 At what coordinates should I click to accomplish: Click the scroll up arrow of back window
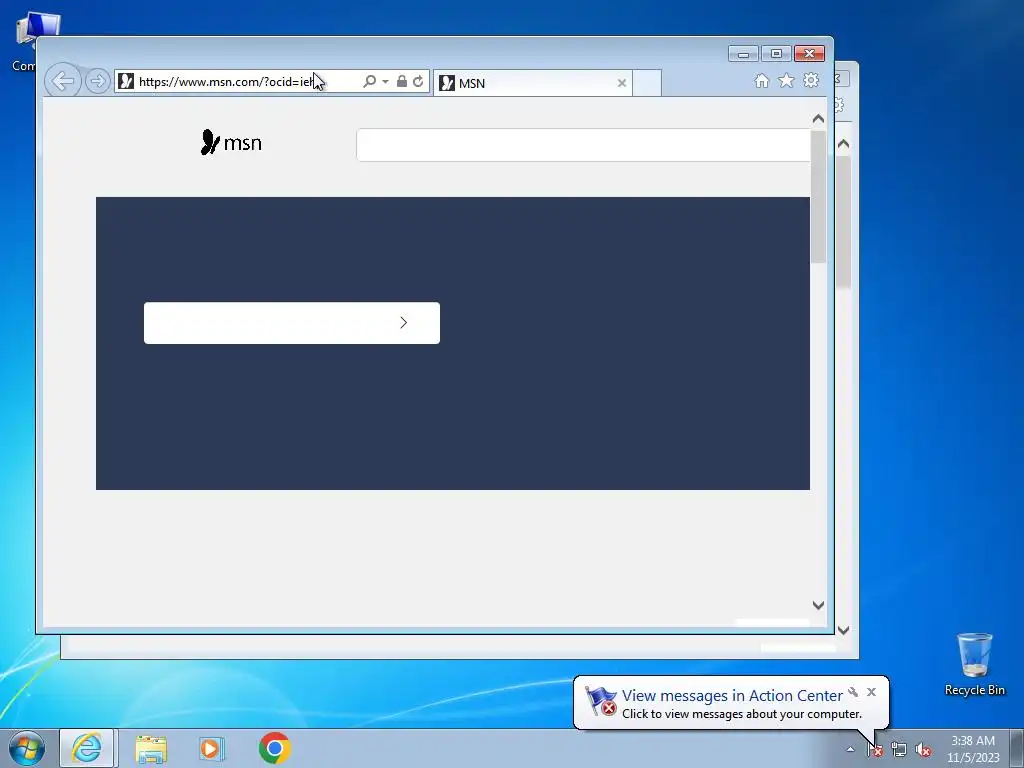[x=844, y=144]
